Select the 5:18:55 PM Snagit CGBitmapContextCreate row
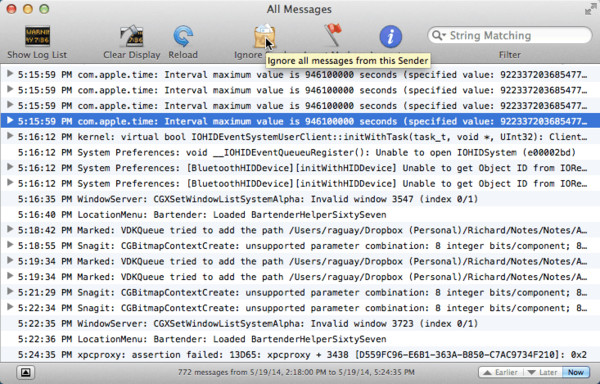This screenshot has height=384, width=600. [300, 246]
